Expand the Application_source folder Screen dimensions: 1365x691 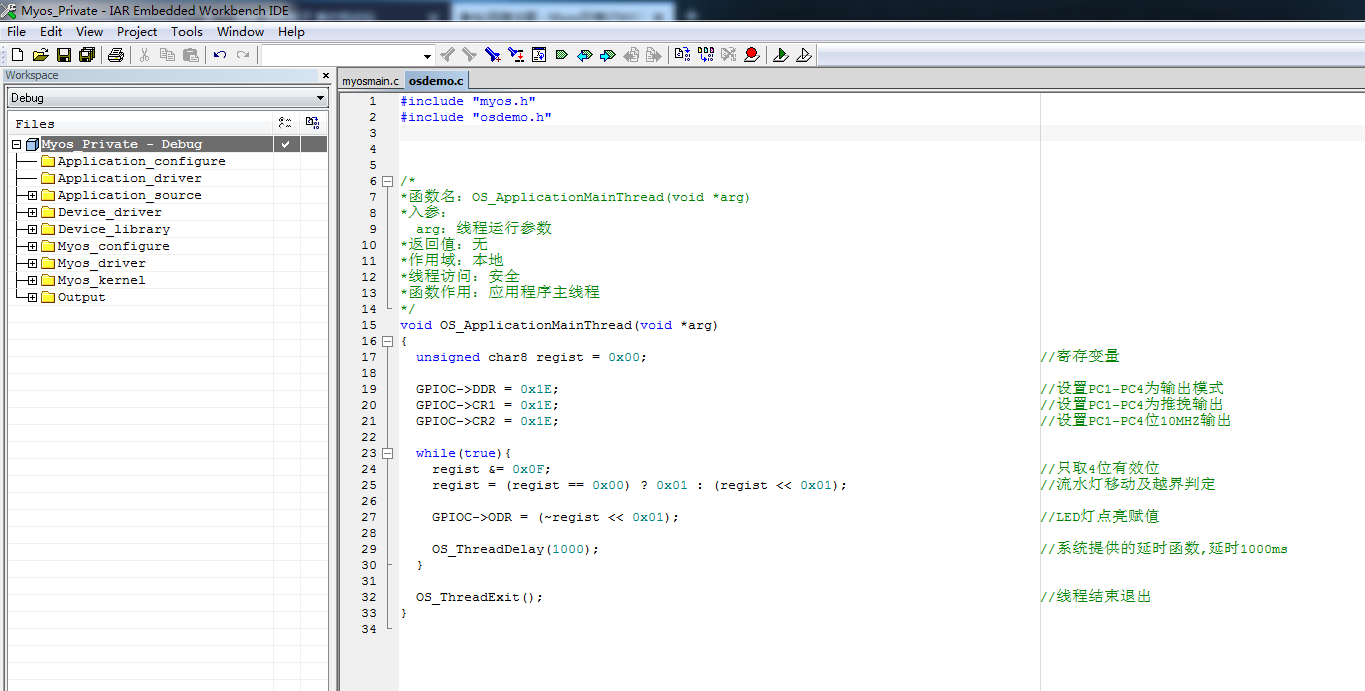(32, 195)
